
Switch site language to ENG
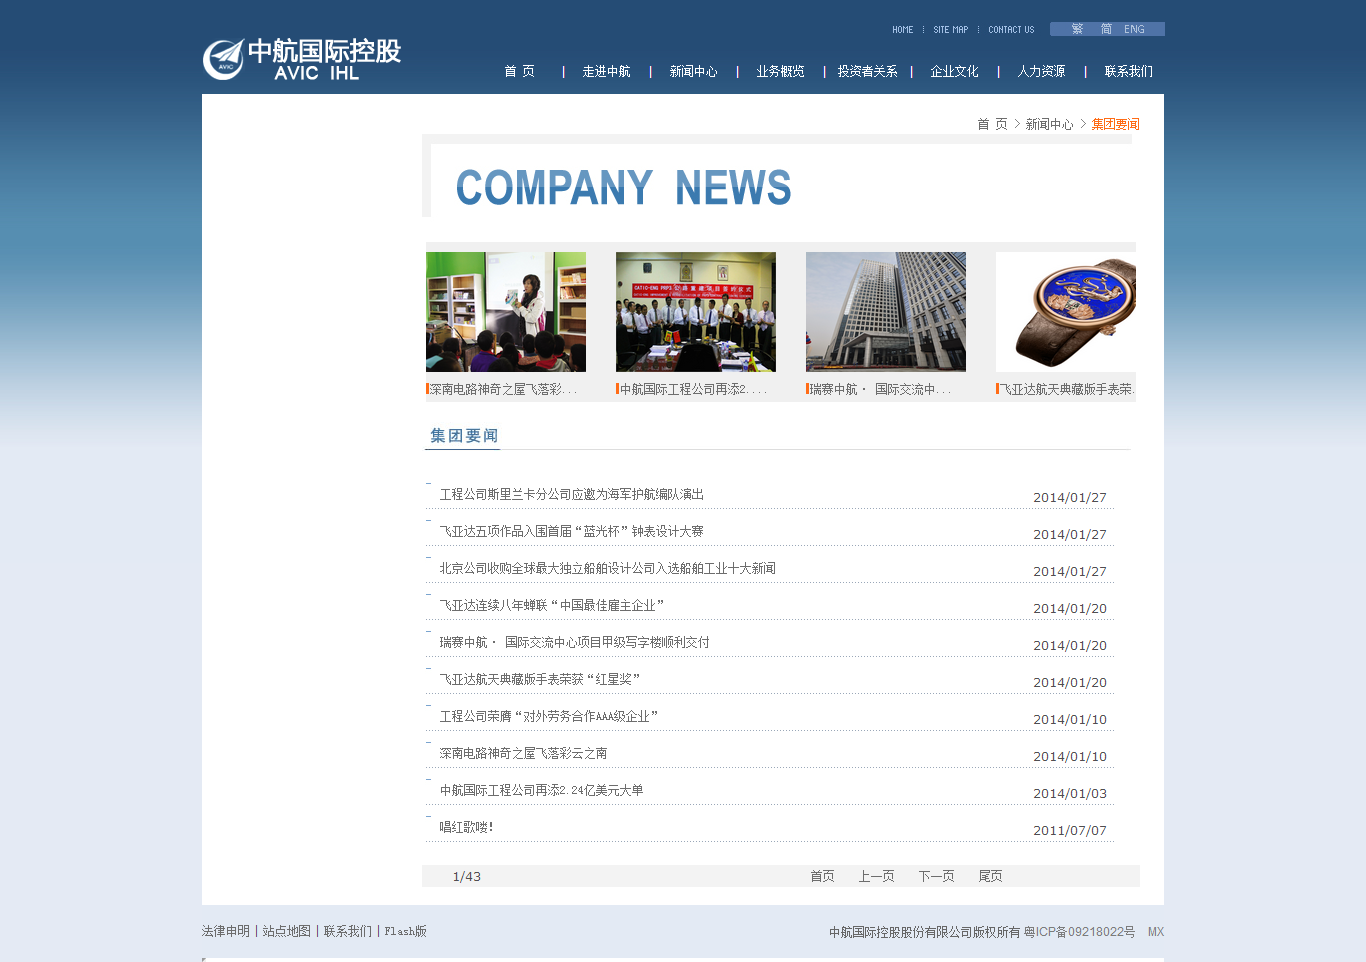pyautogui.click(x=1134, y=29)
